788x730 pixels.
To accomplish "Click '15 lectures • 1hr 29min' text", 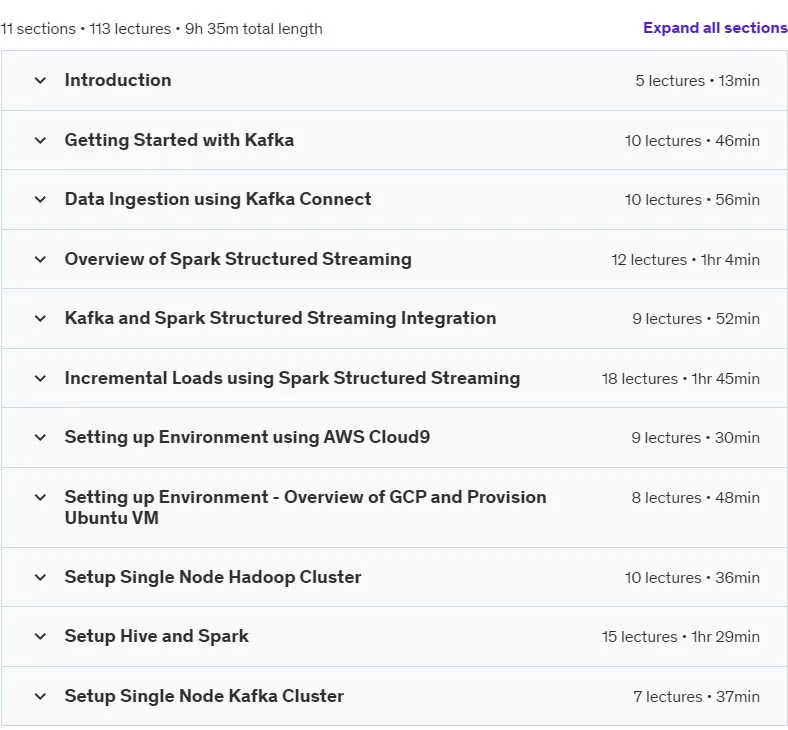I will (681, 637).
